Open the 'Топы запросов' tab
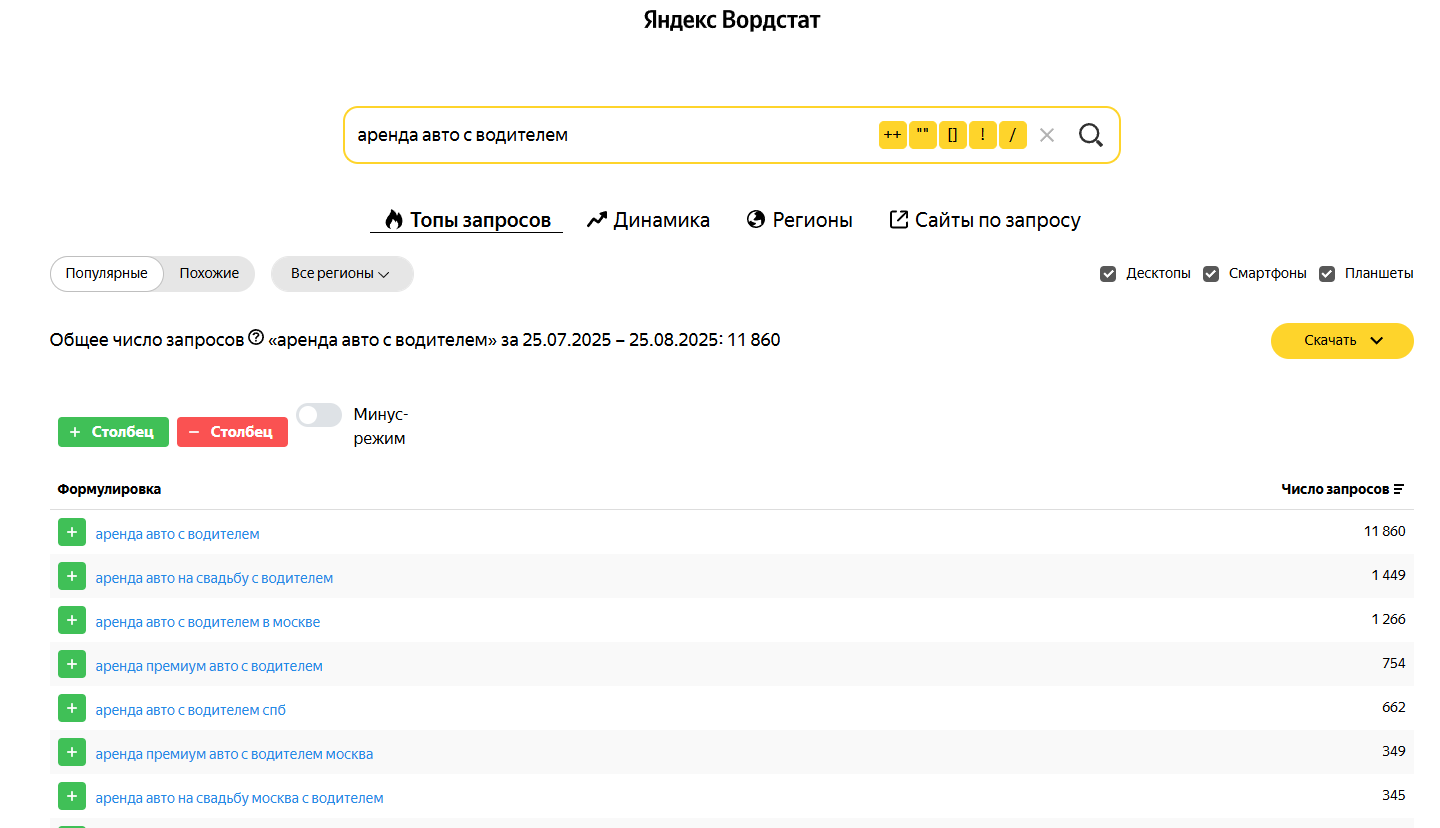Screen dimensions: 1440x828 [467, 220]
